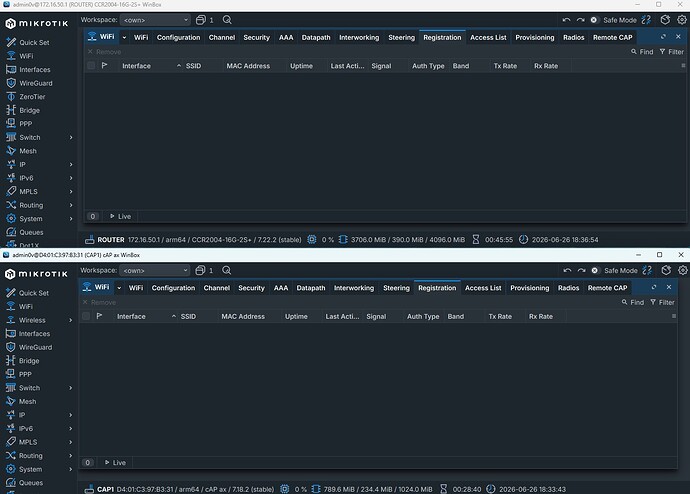This screenshot has width=690, height=494.
Task: Click the undo arrow in ROUTER window toolbar
Action: click(566, 20)
